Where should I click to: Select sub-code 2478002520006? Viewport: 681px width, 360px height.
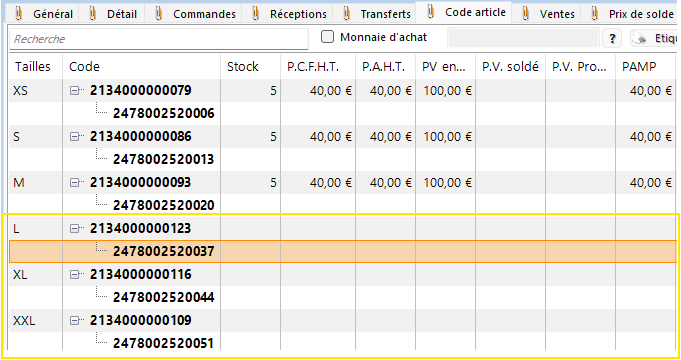(164, 113)
